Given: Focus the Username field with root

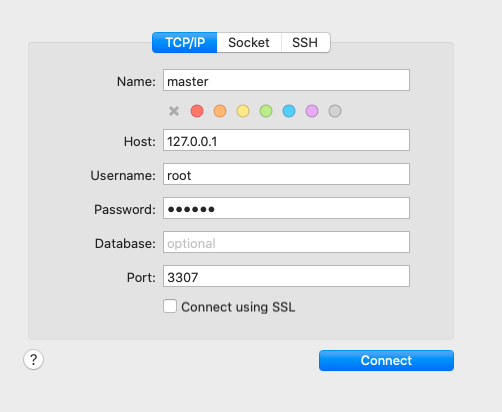Looking at the screenshot, I should coord(286,174).
